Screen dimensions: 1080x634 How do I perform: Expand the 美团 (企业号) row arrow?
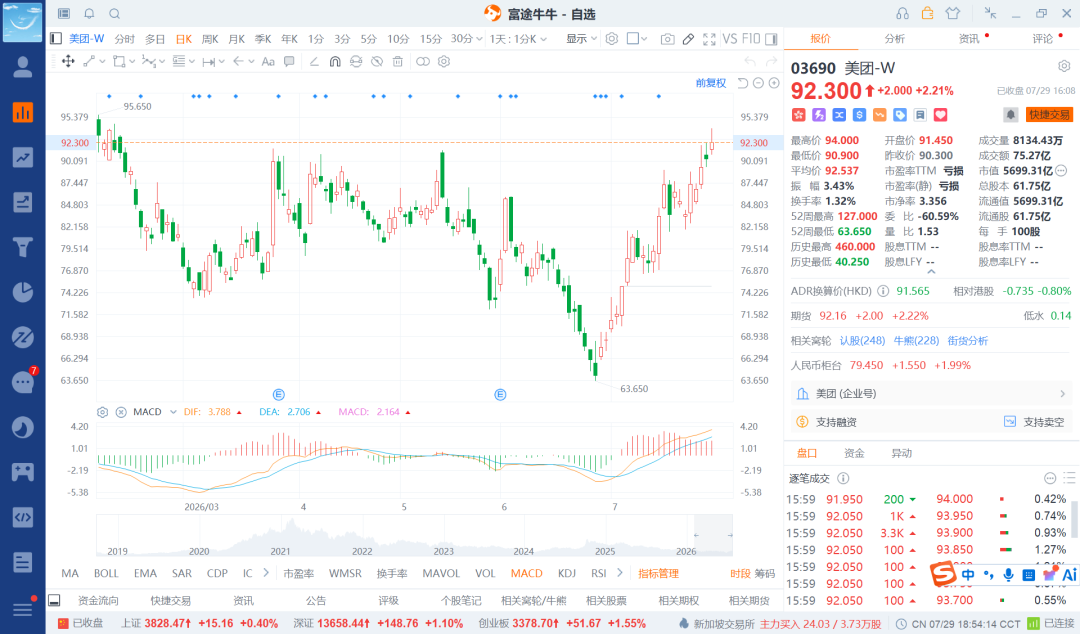[1063, 393]
